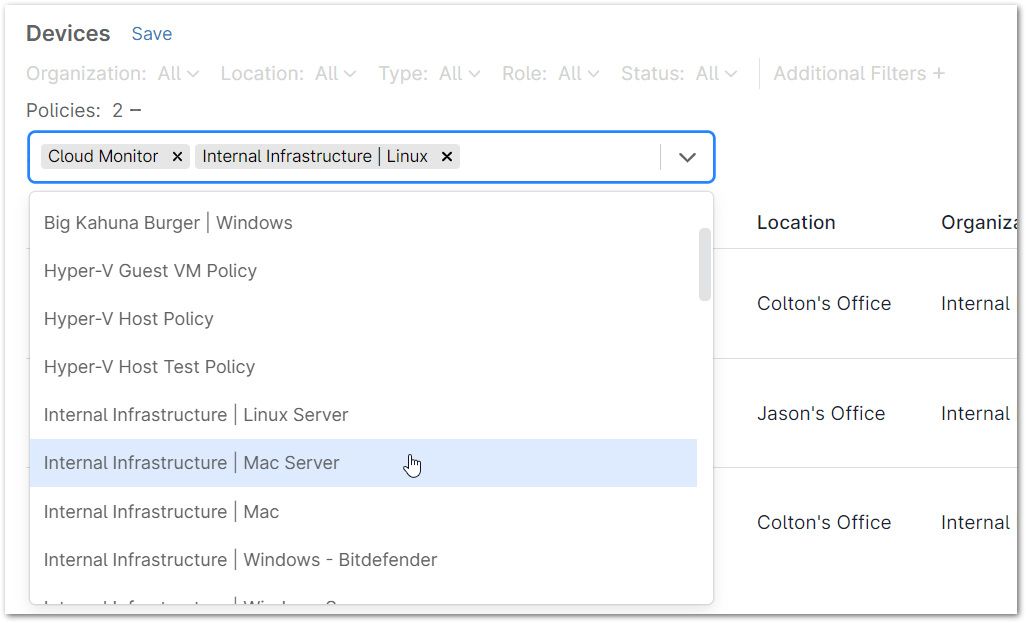The height and width of the screenshot is (623, 1026).
Task: Select the Big Kahuna Burger | Windows policy
Action: point(168,222)
